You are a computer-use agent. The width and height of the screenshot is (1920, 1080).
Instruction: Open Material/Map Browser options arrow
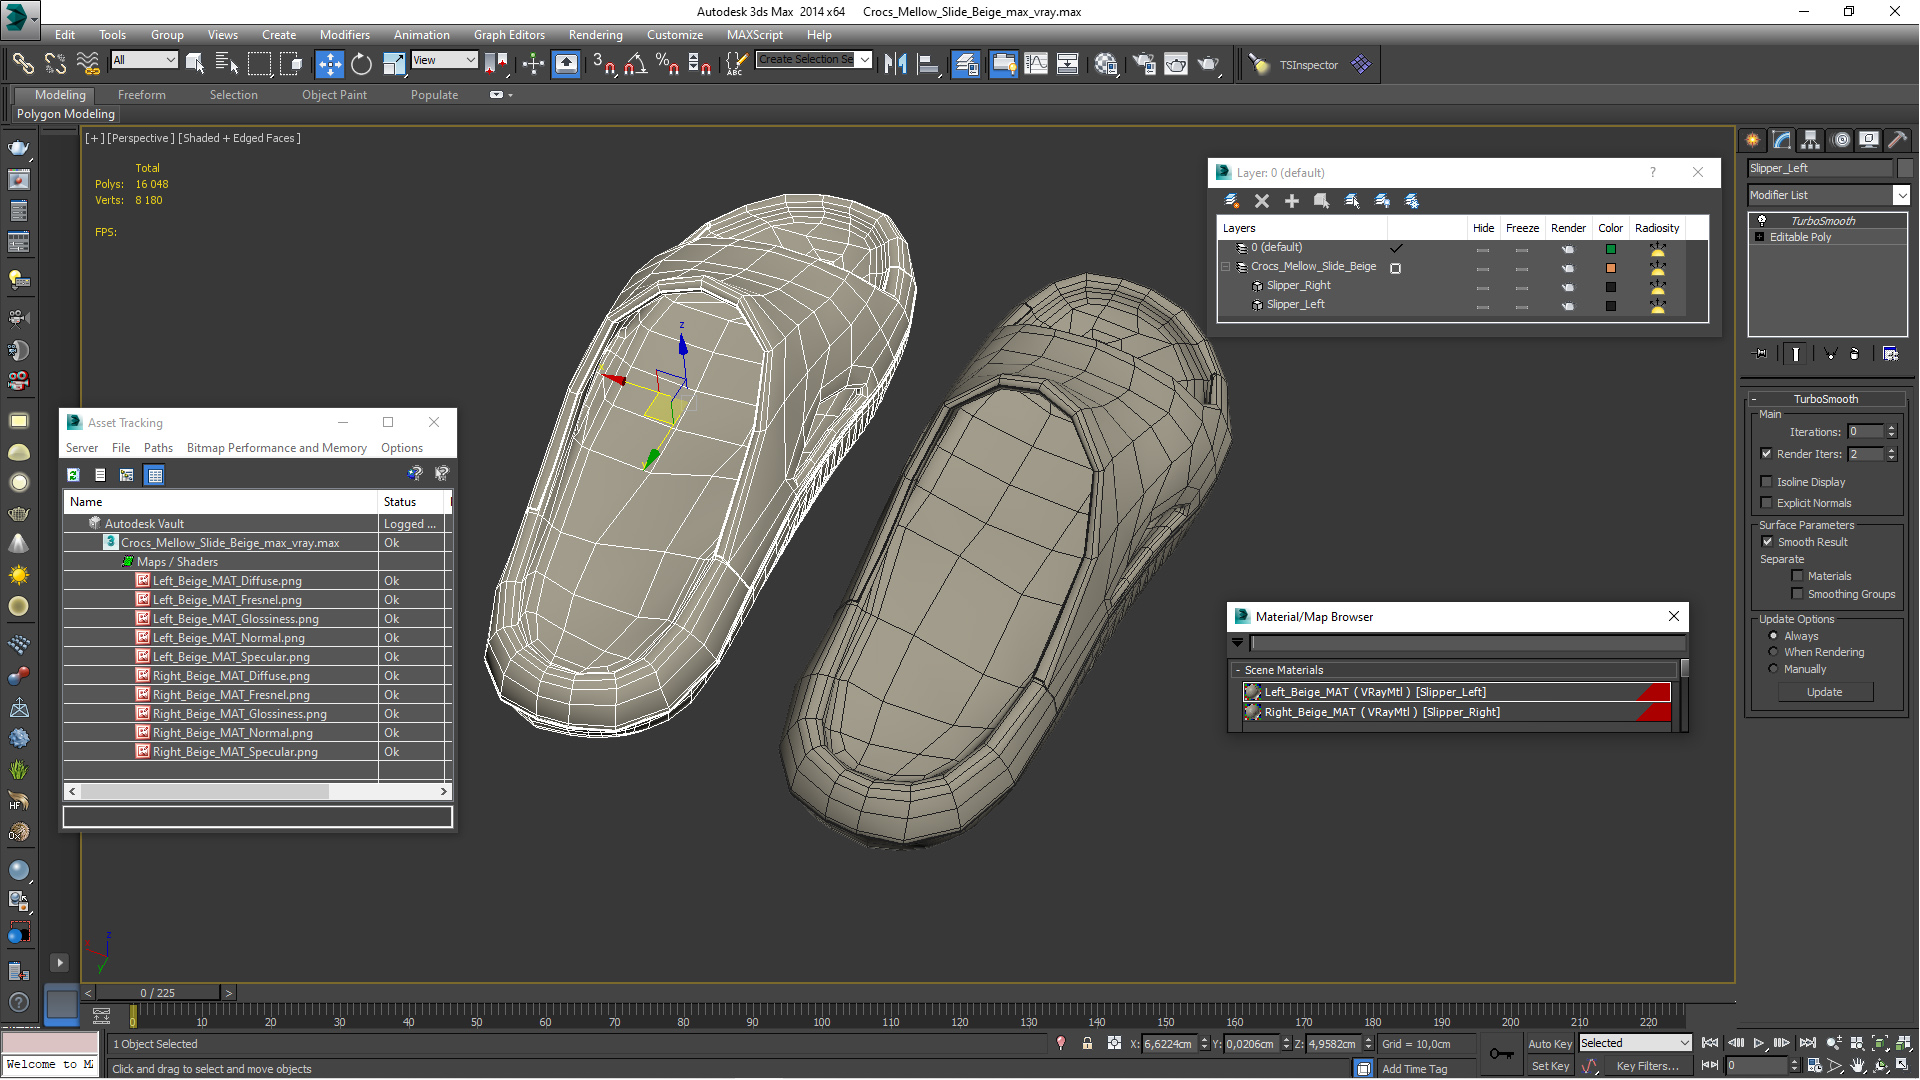[x=1238, y=643]
